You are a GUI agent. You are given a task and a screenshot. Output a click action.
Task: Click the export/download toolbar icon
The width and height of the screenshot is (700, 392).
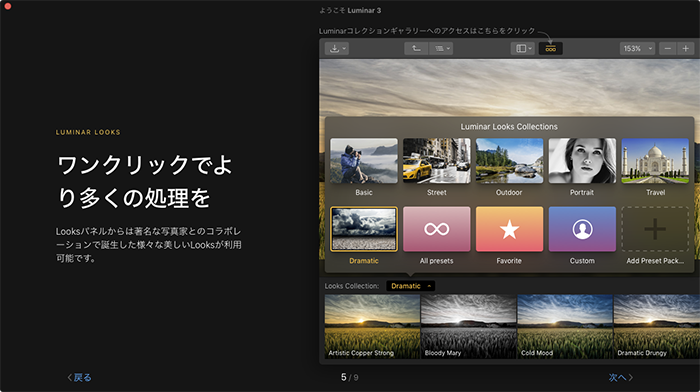(334, 48)
